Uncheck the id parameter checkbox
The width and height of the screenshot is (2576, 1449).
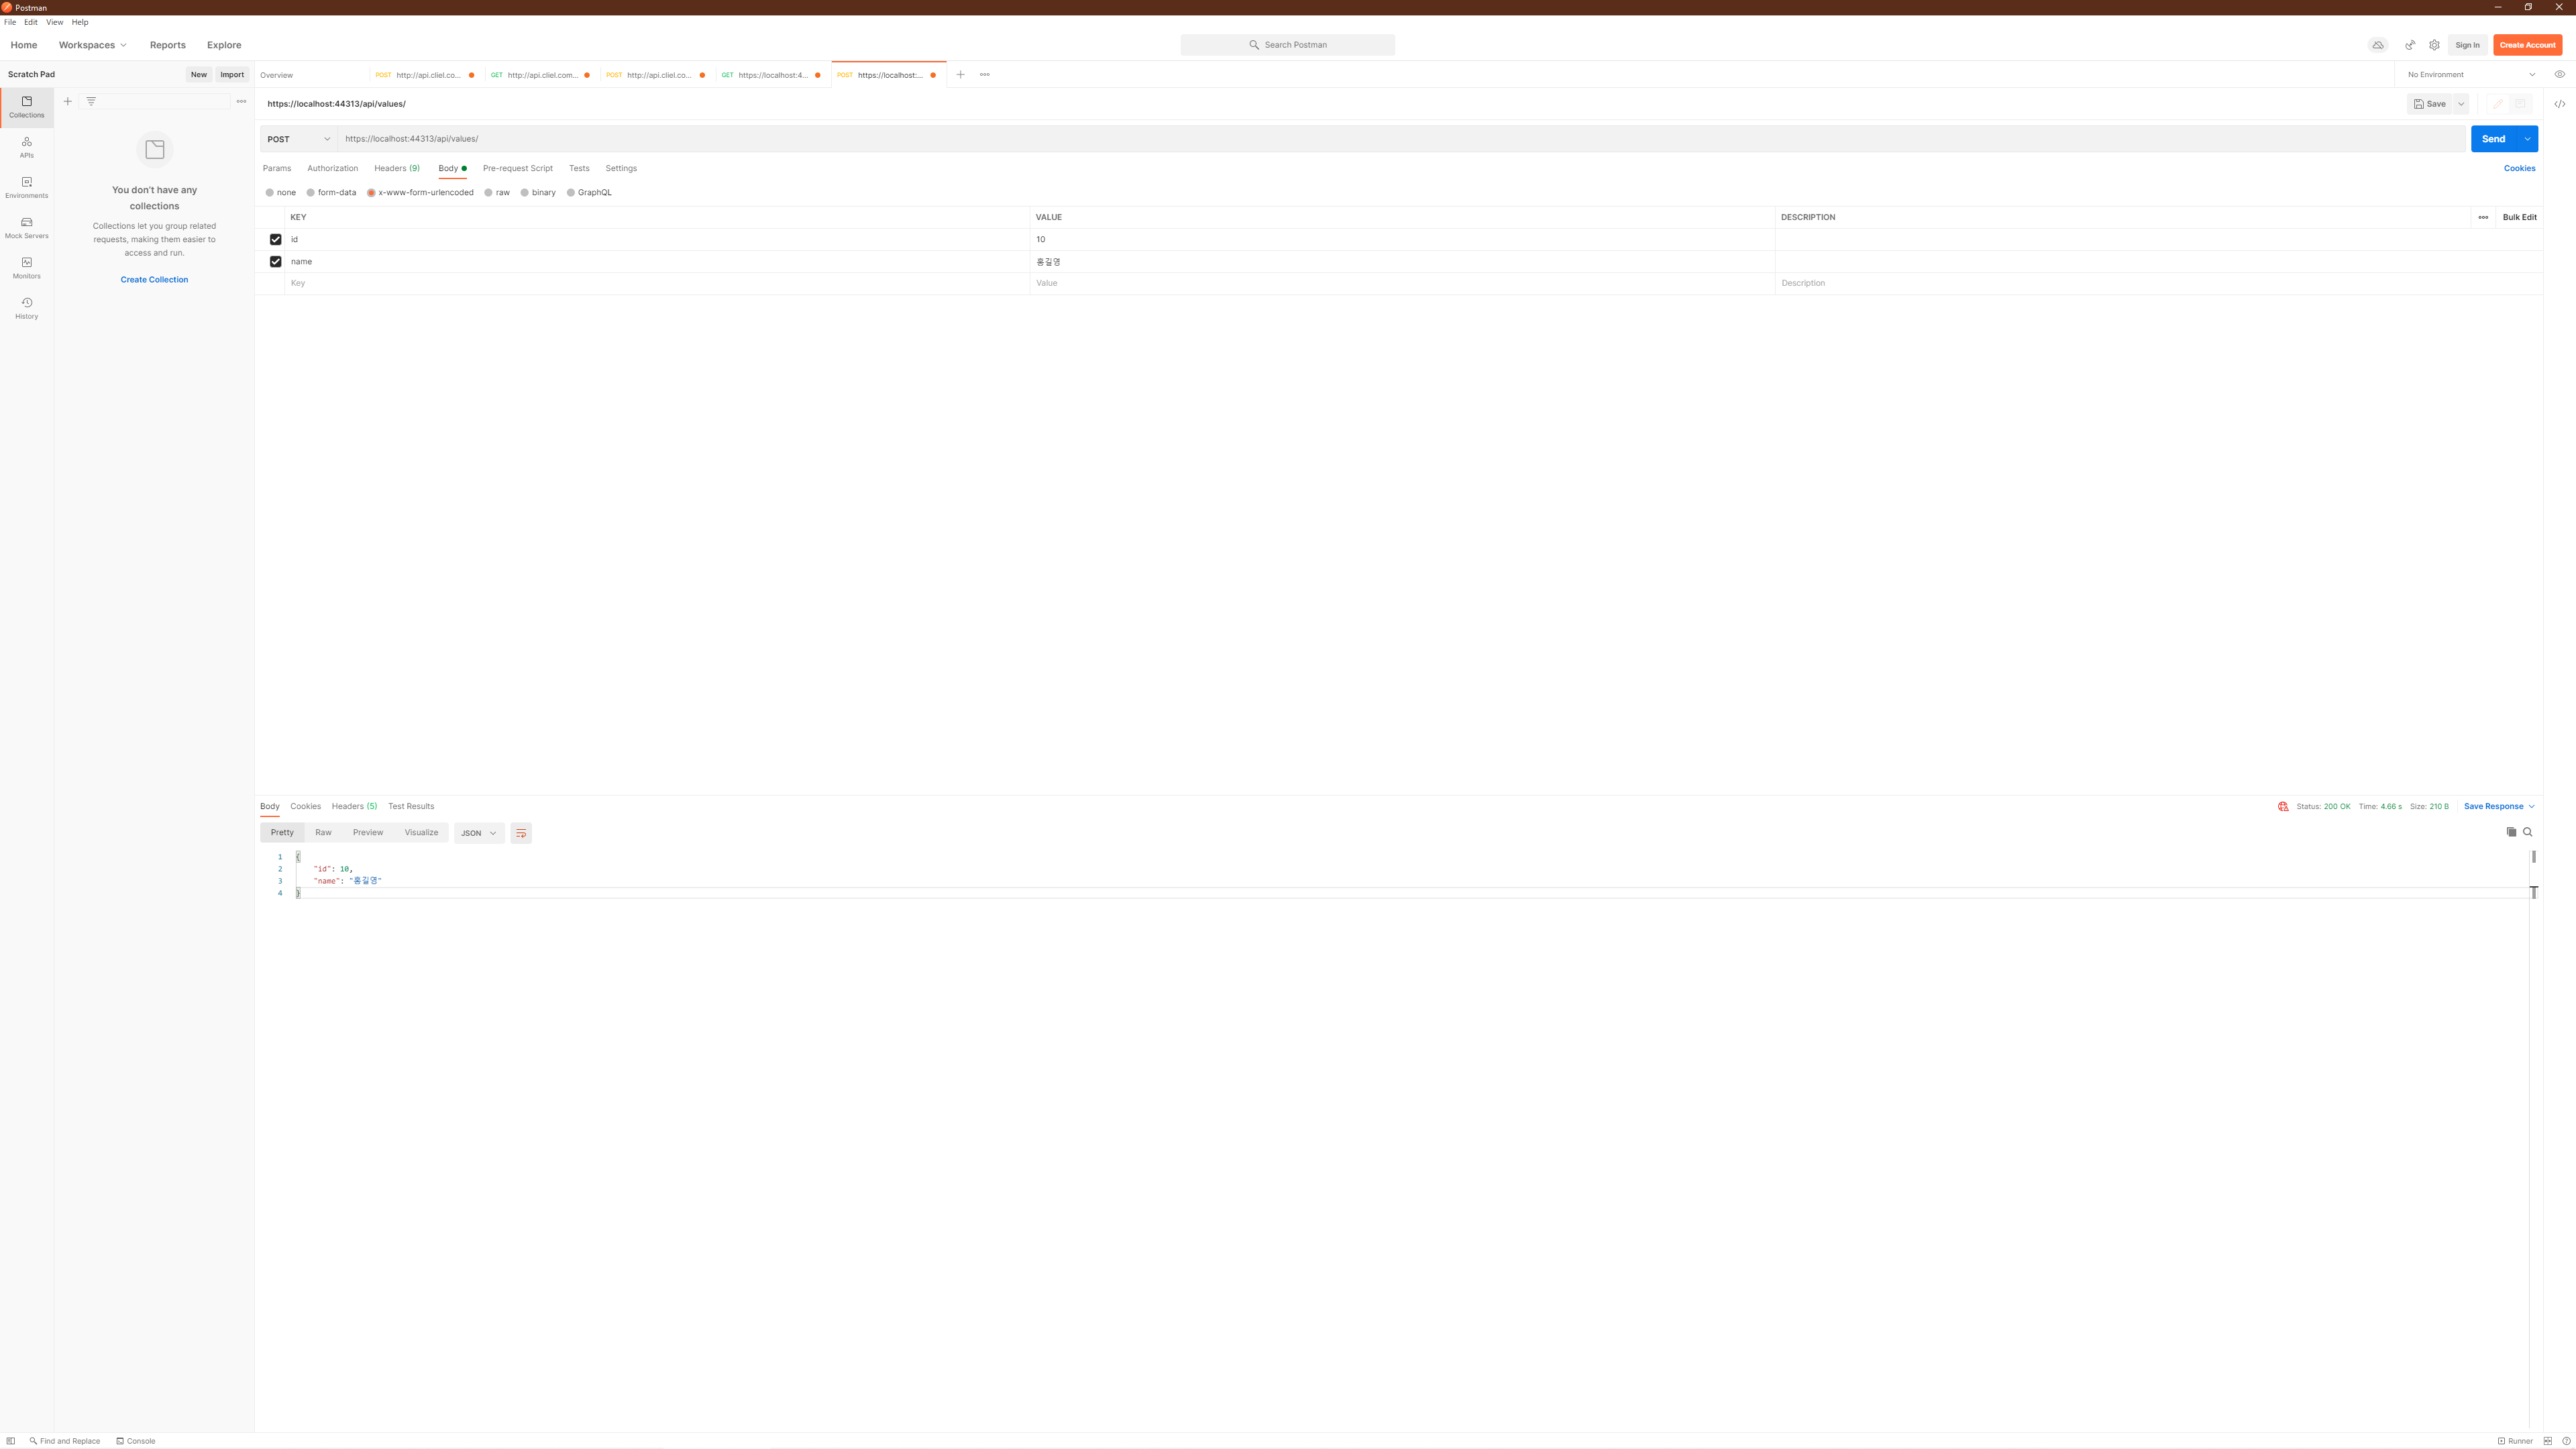coord(276,240)
